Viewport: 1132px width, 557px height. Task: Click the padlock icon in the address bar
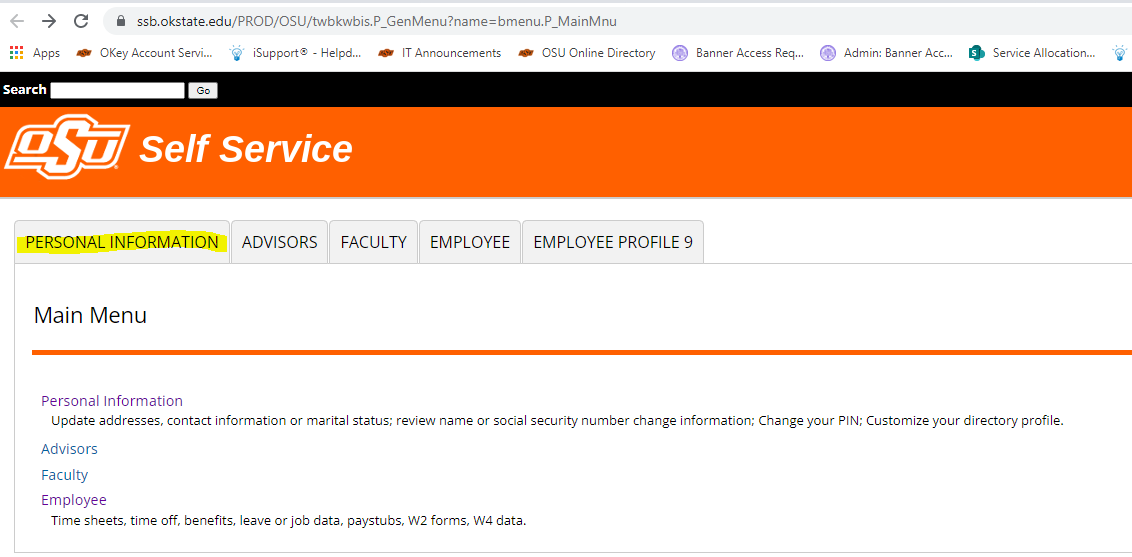tap(120, 22)
